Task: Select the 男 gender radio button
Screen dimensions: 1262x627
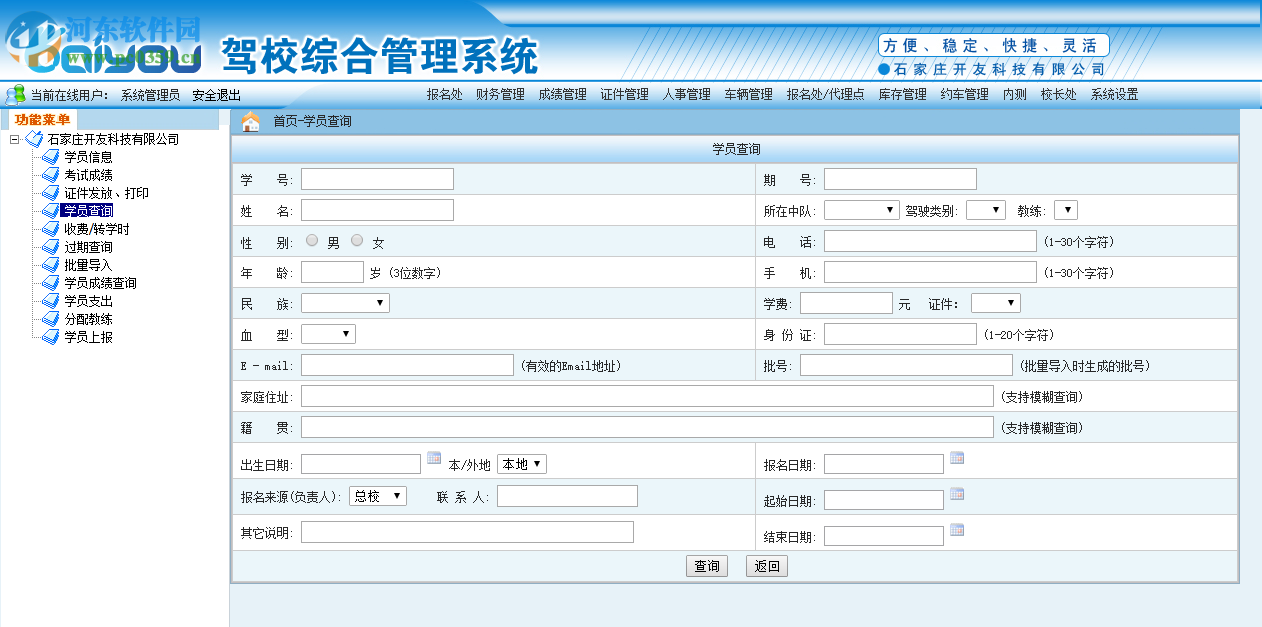Action: click(311, 240)
